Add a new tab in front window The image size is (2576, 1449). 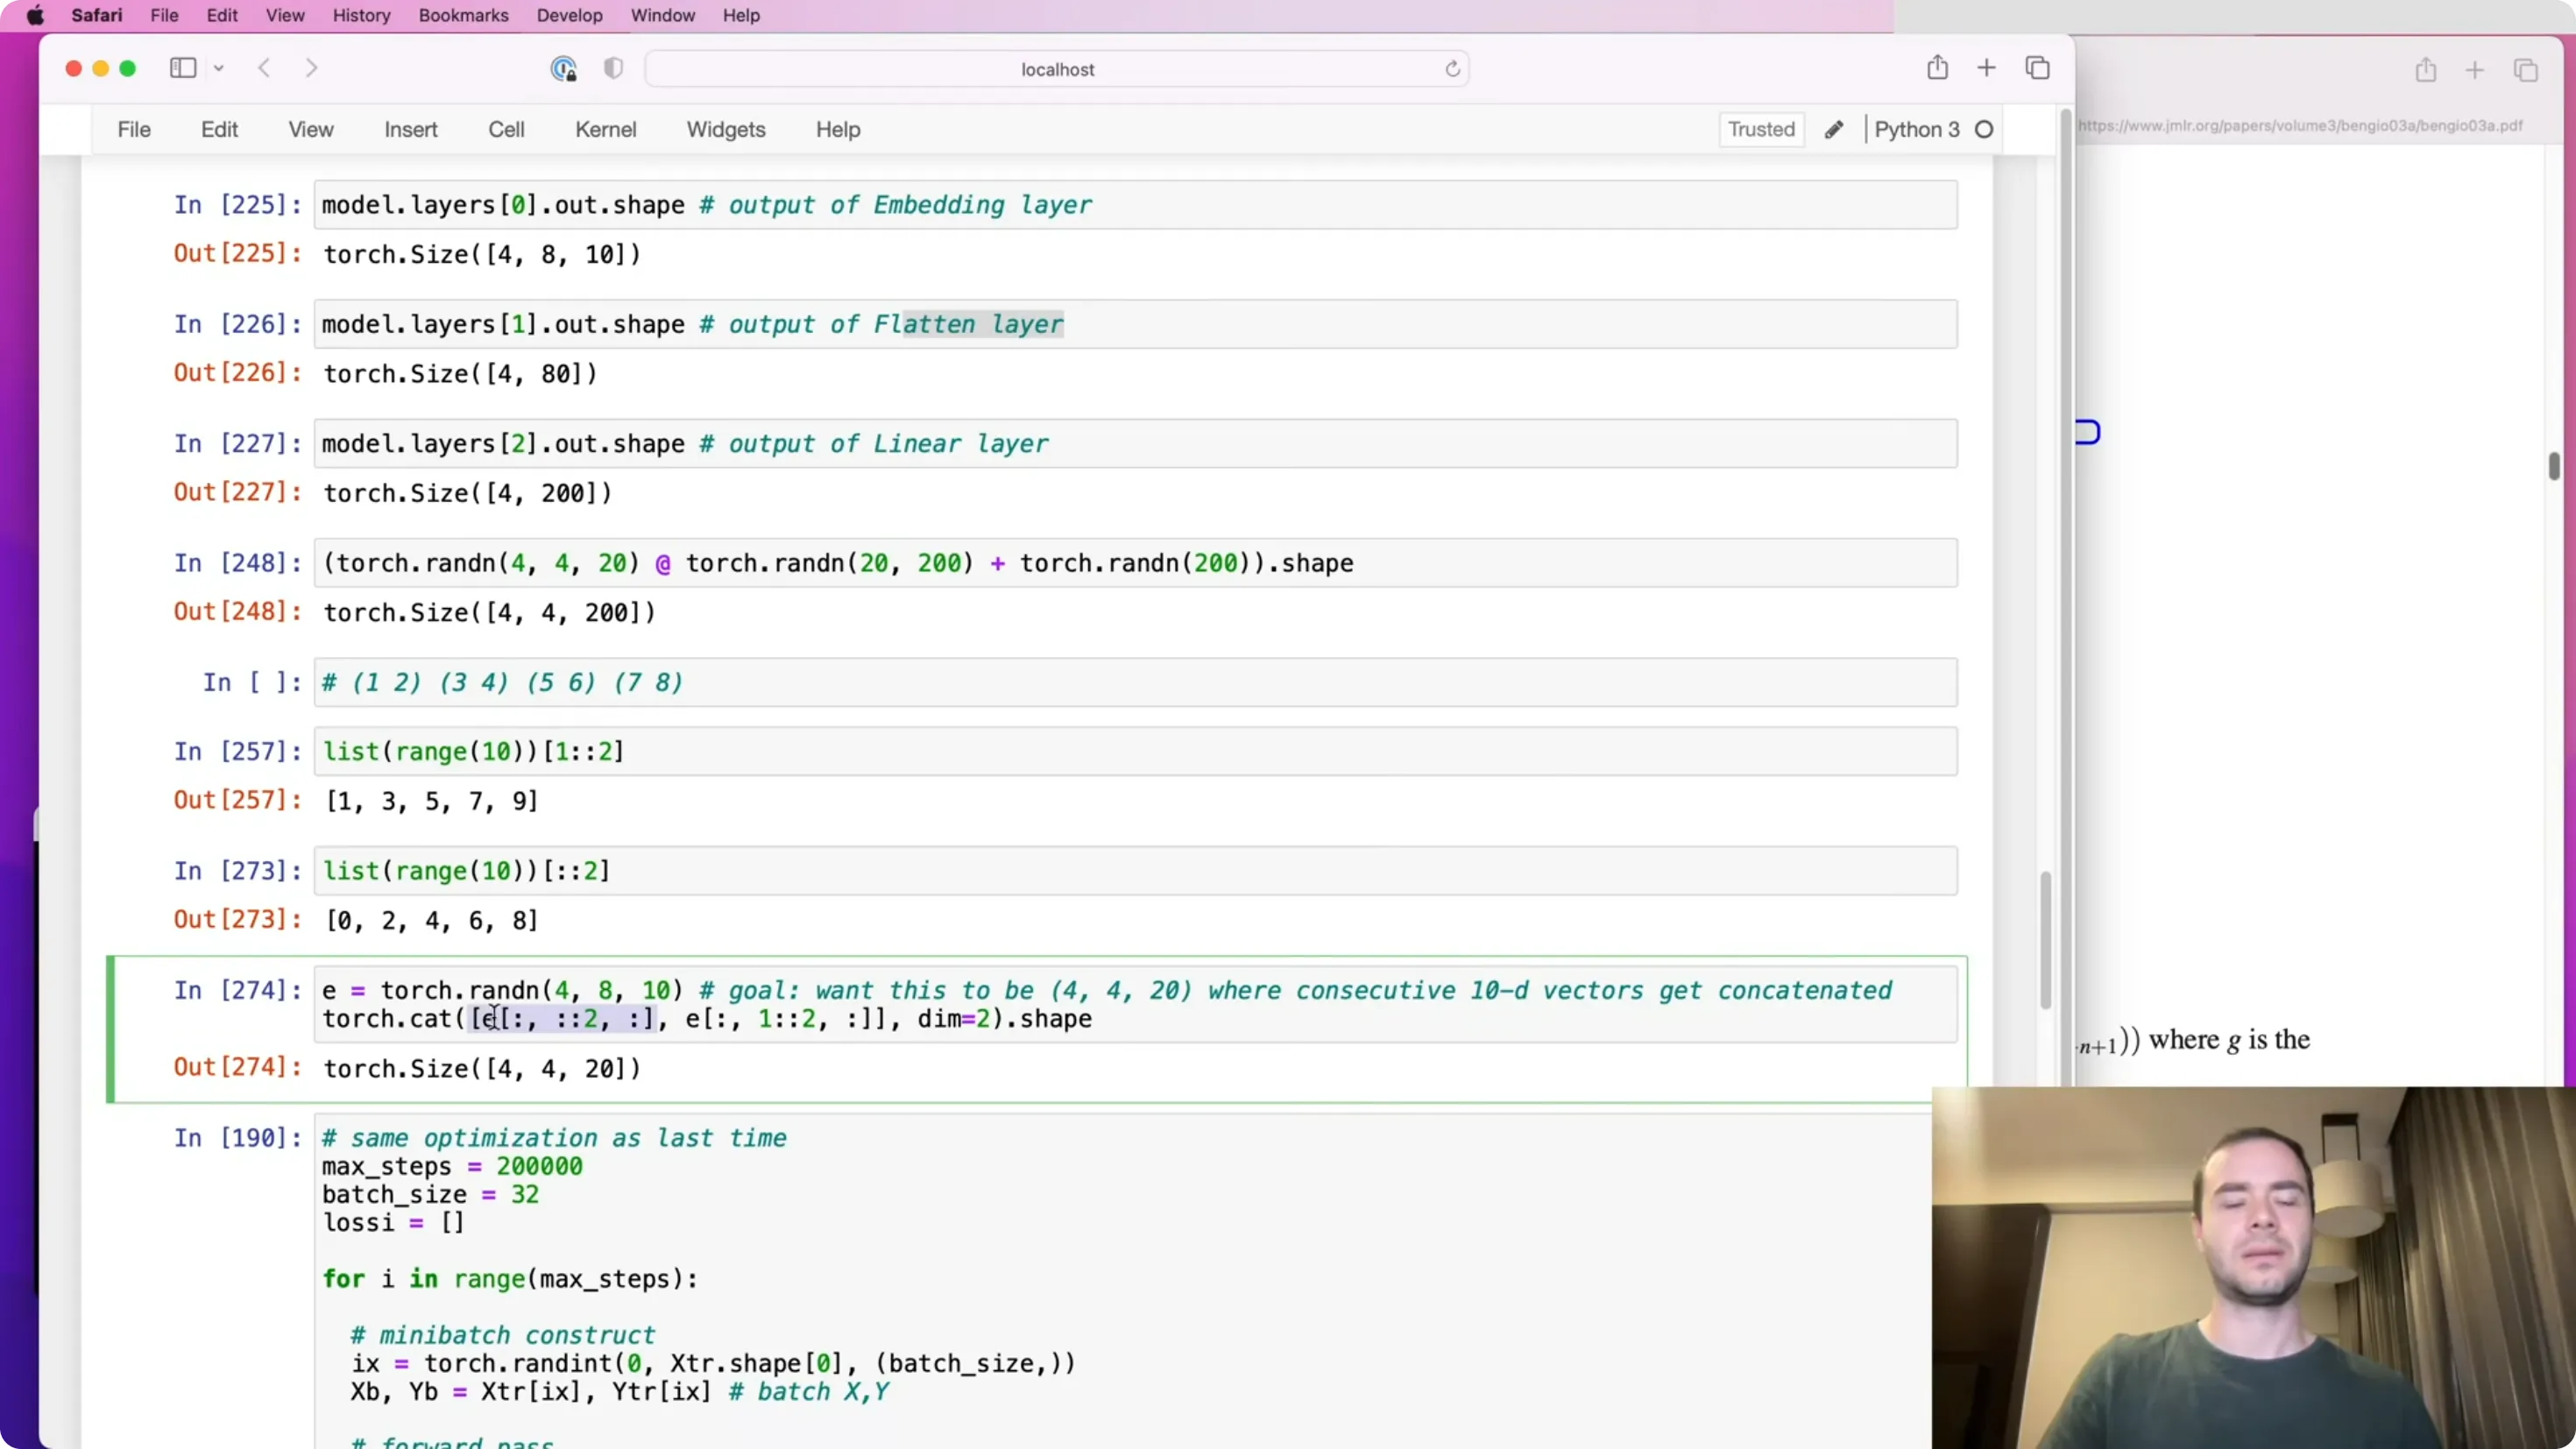pyautogui.click(x=1986, y=68)
